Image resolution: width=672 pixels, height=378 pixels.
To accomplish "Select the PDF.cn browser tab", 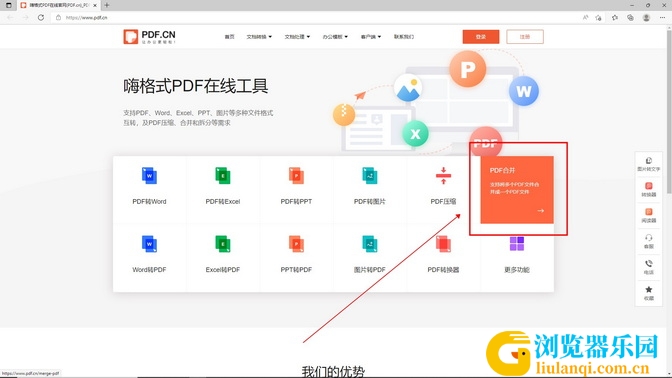I will pyautogui.click(x=59, y=5).
